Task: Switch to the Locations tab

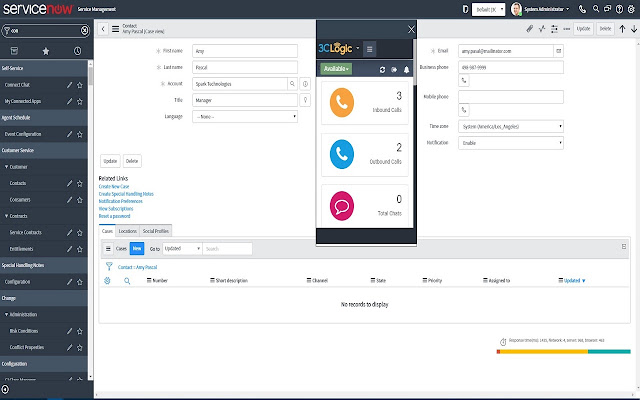Action: click(127, 231)
